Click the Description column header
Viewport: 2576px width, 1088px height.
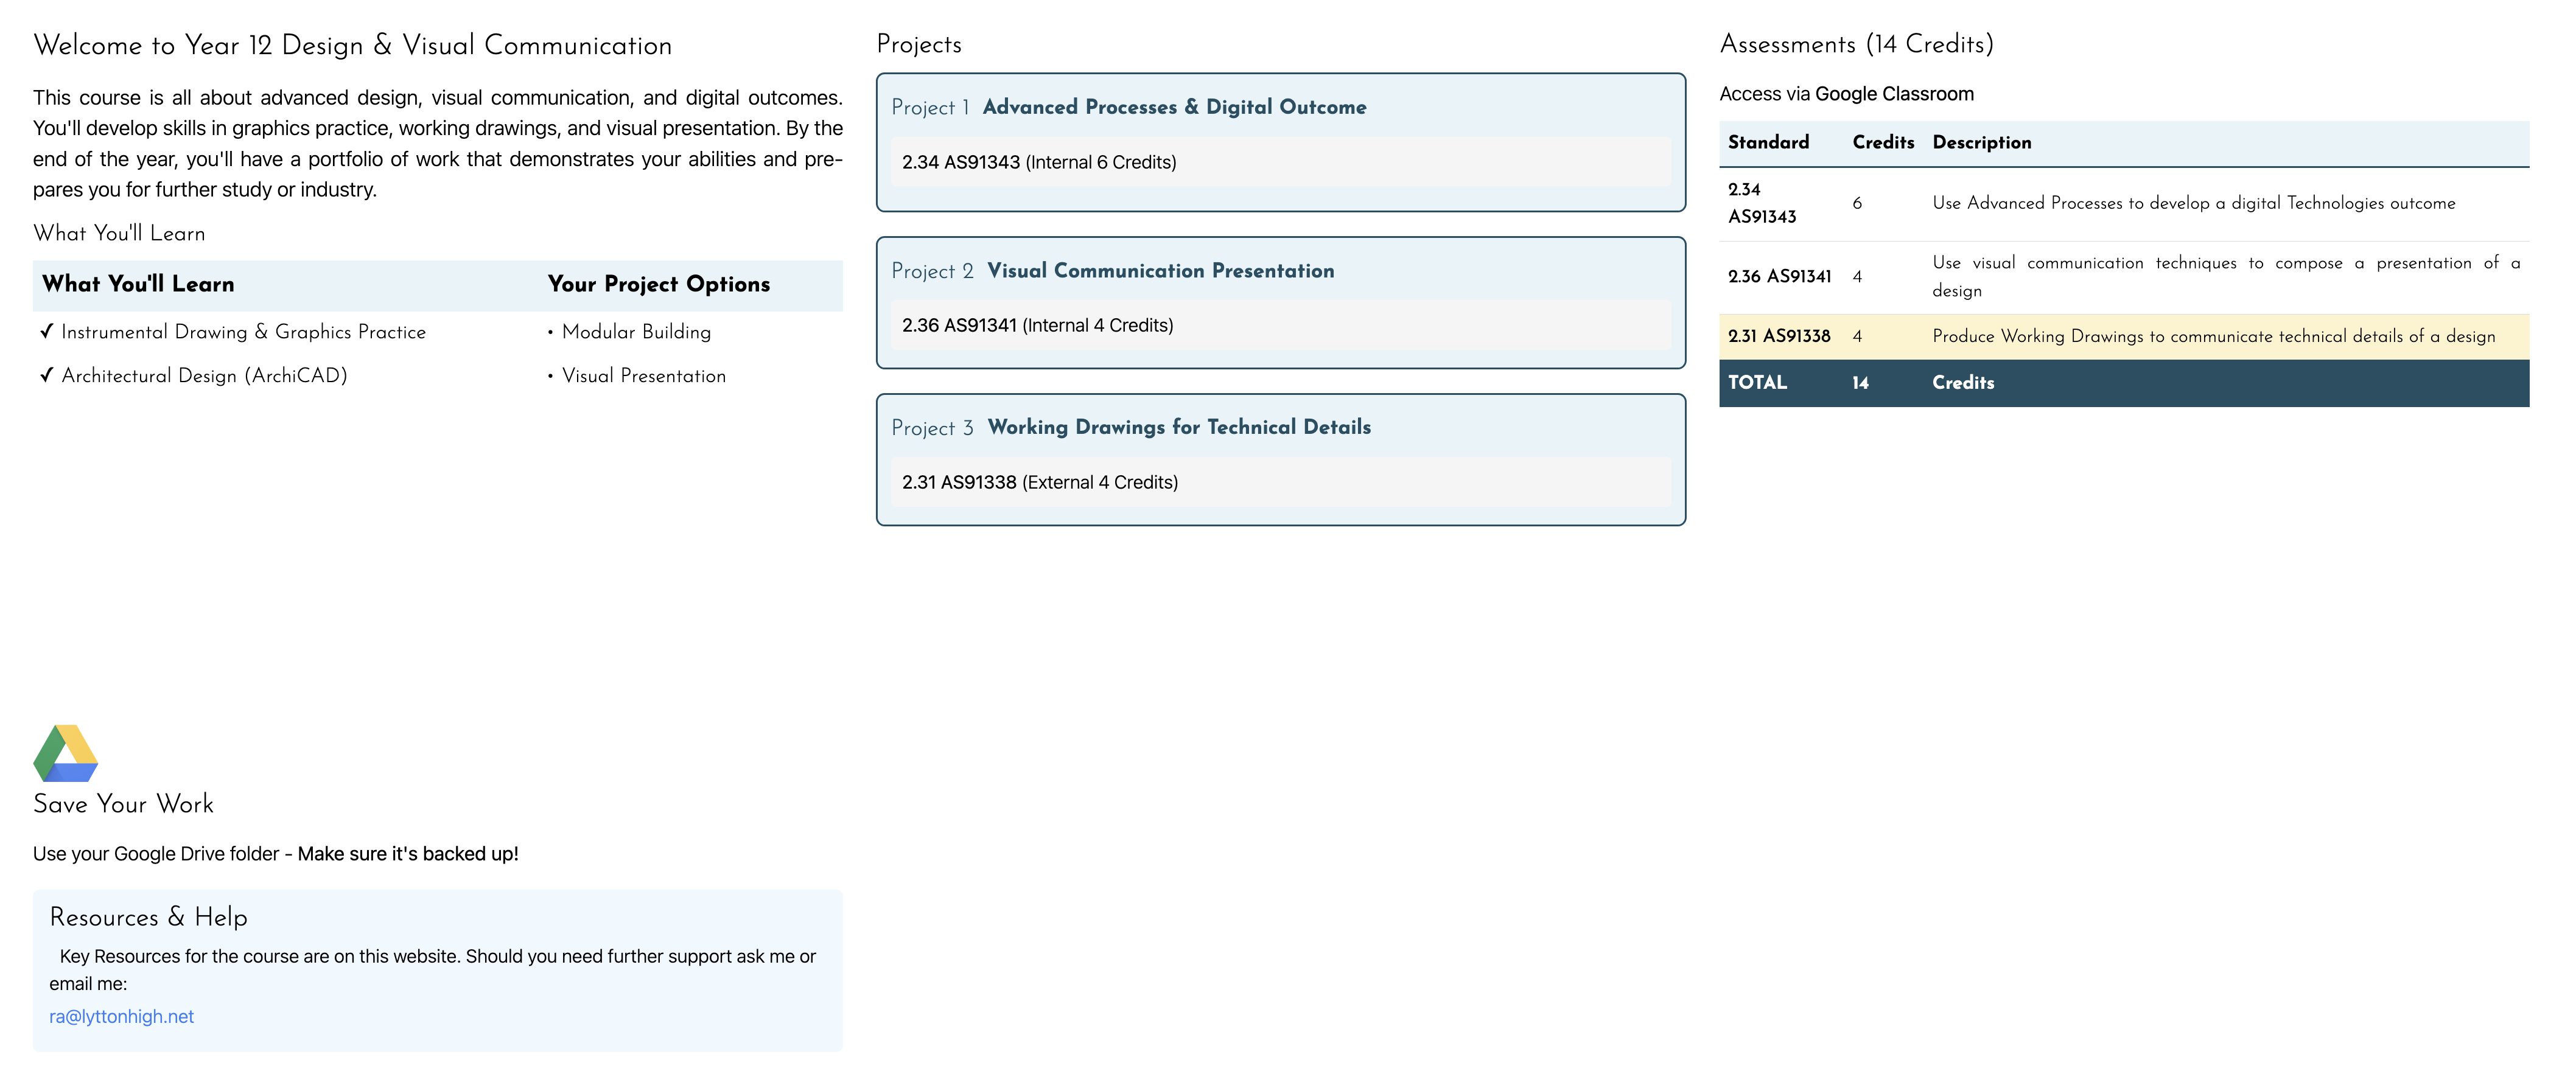1981,142
